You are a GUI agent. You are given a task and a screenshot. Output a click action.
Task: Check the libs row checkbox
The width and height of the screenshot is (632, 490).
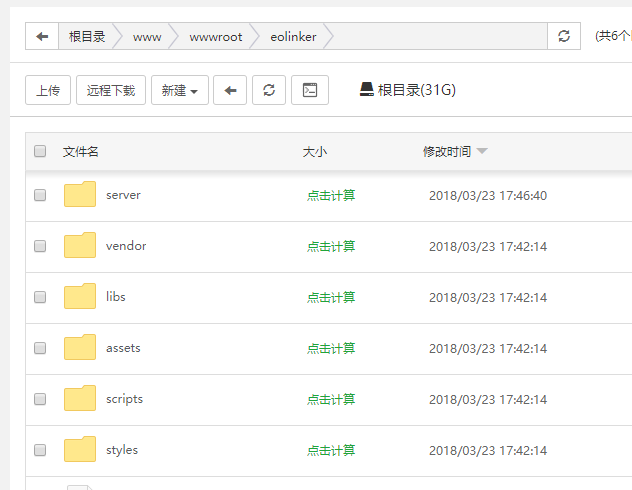pyautogui.click(x=40, y=297)
